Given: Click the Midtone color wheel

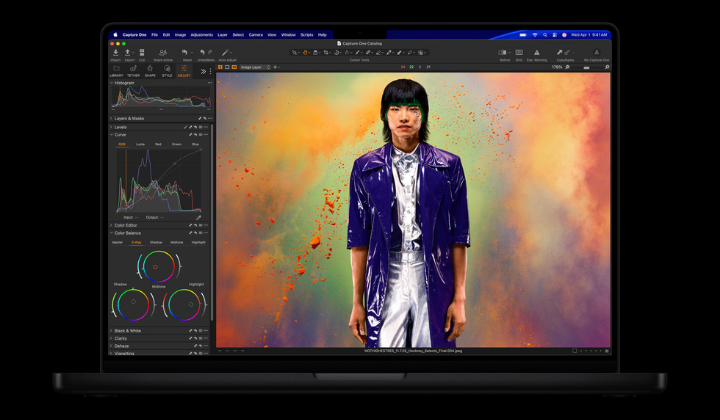Looking at the screenshot, I should [x=156, y=266].
